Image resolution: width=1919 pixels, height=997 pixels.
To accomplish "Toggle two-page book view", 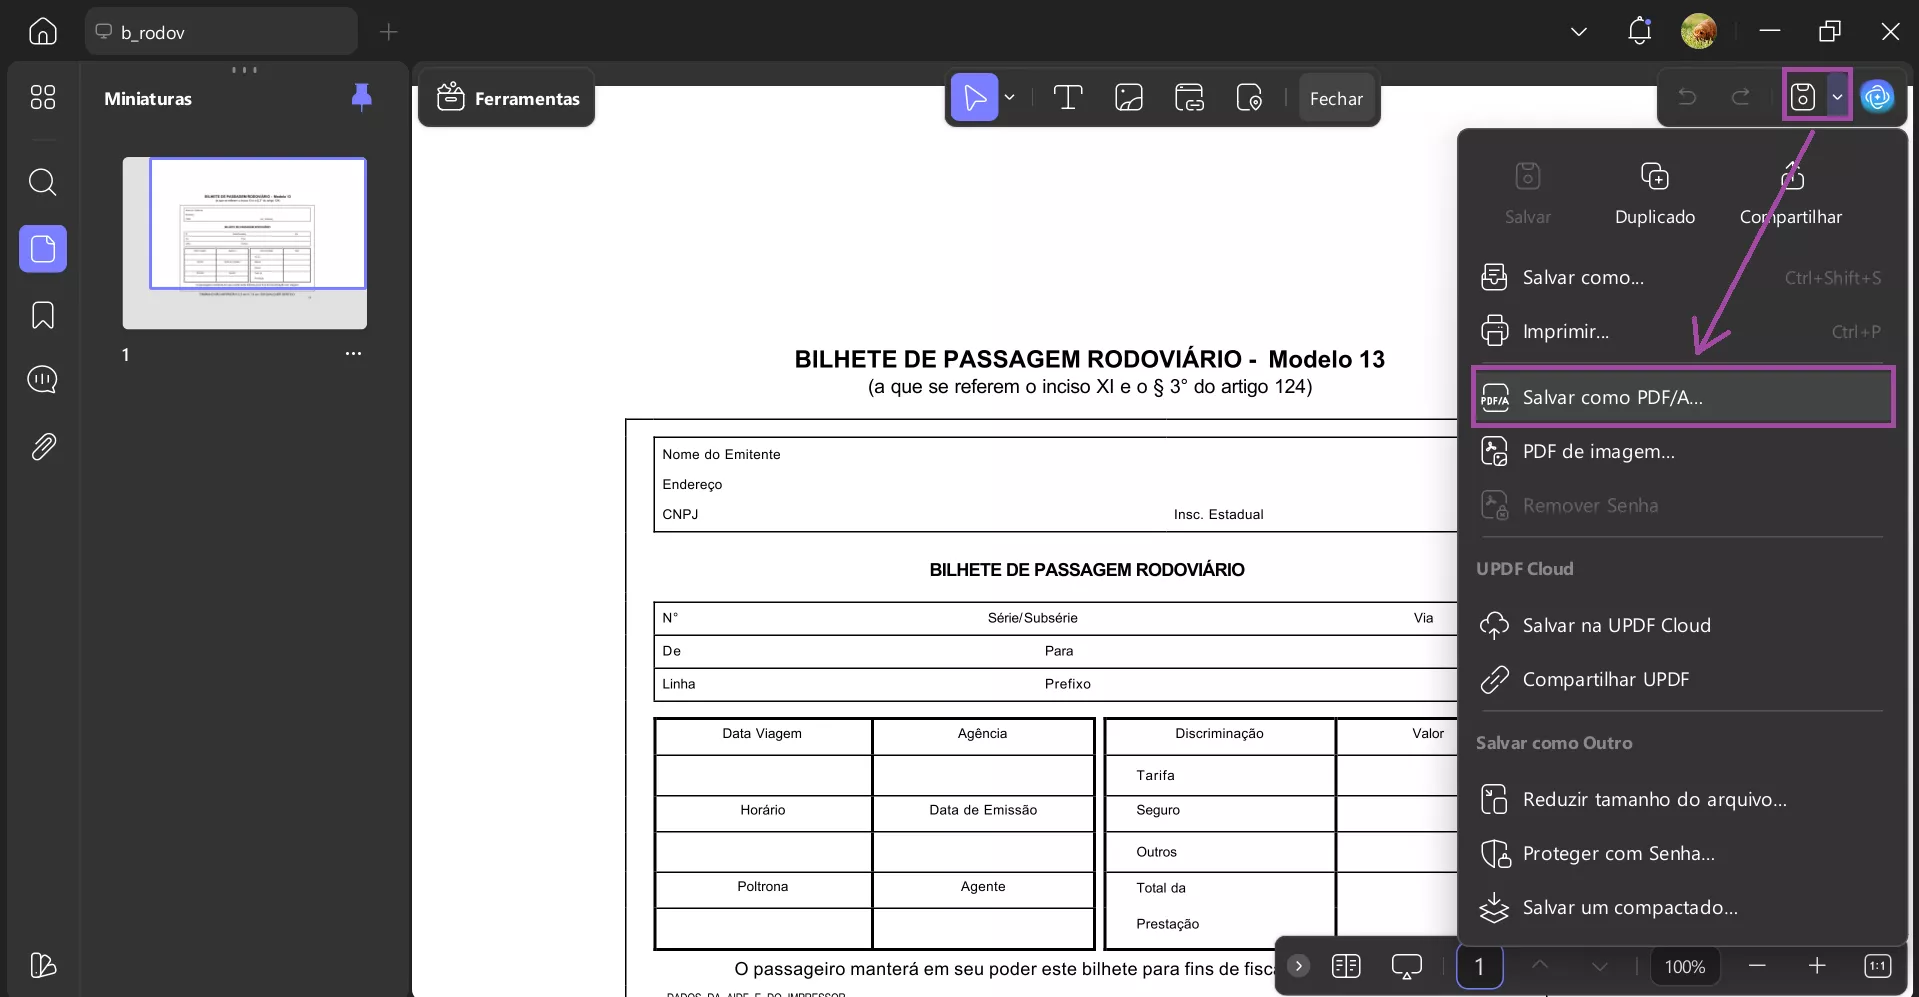I will (1347, 966).
